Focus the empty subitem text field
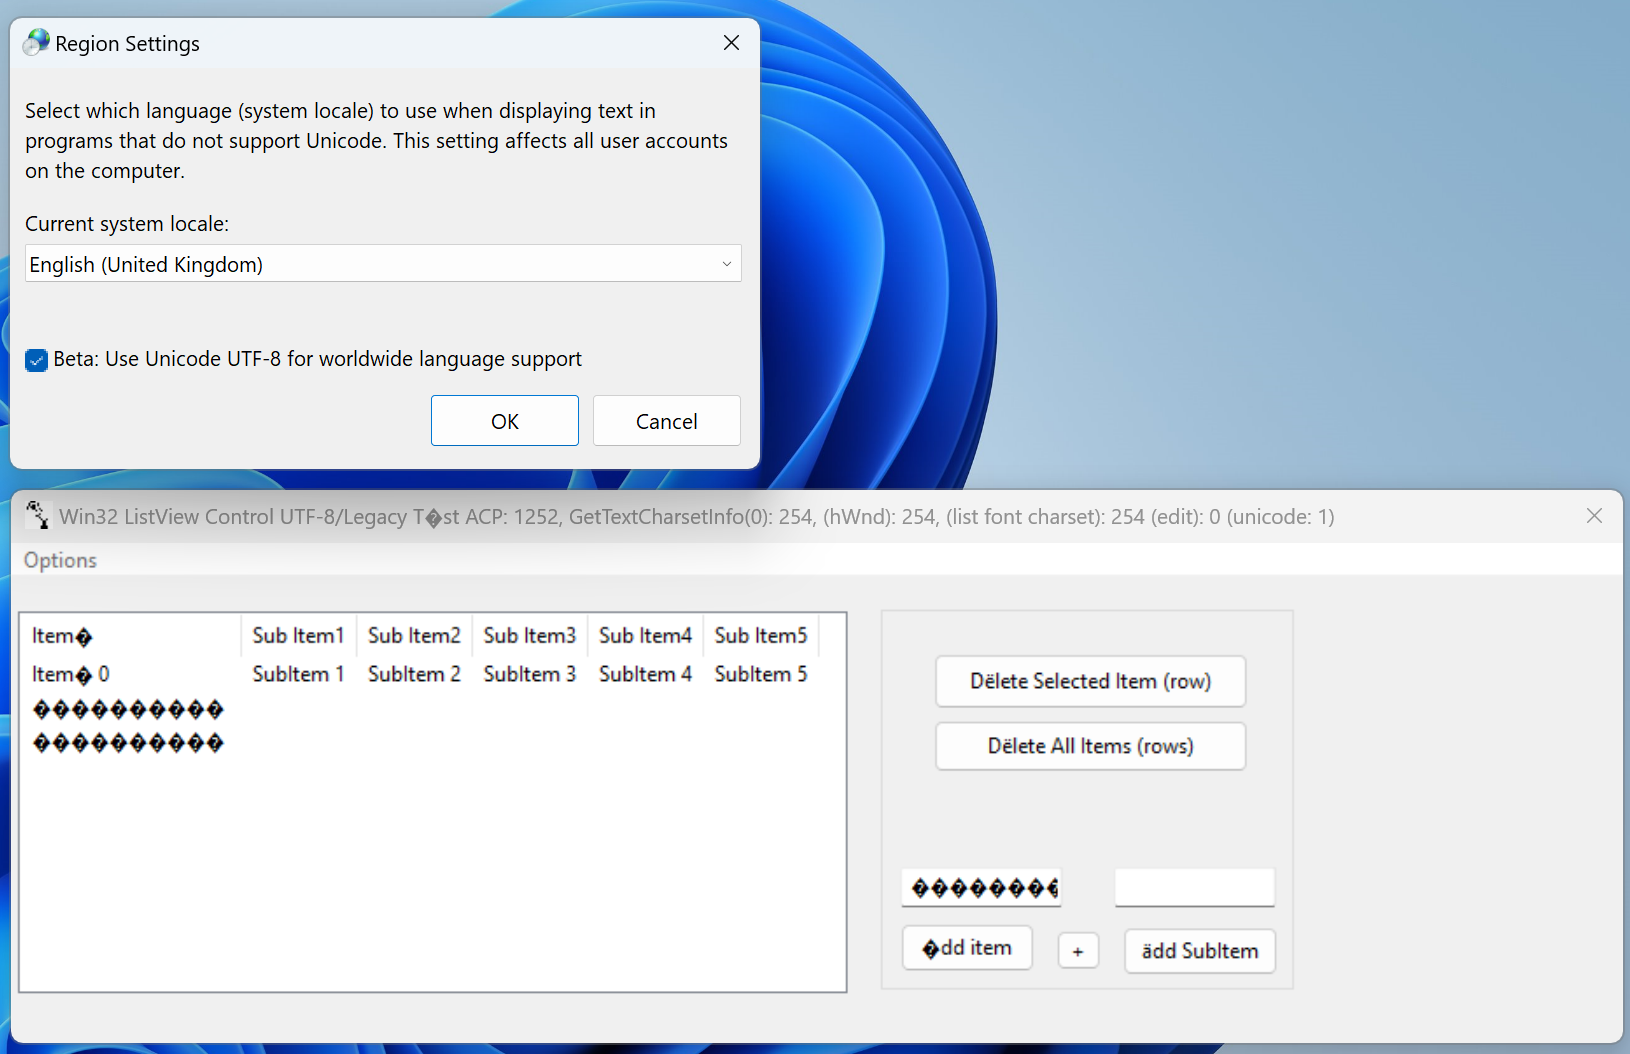Image resolution: width=1630 pixels, height=1054 pixels. point(1194,888)
